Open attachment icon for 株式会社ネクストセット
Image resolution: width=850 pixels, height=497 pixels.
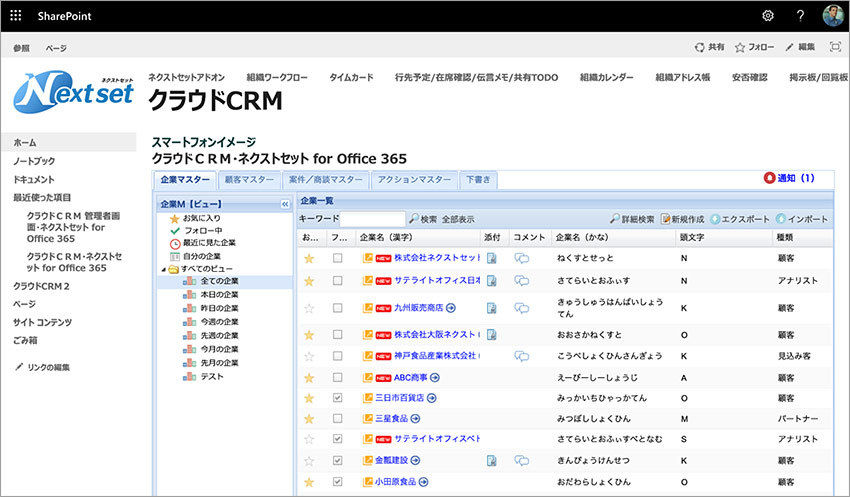pos(492,259)
